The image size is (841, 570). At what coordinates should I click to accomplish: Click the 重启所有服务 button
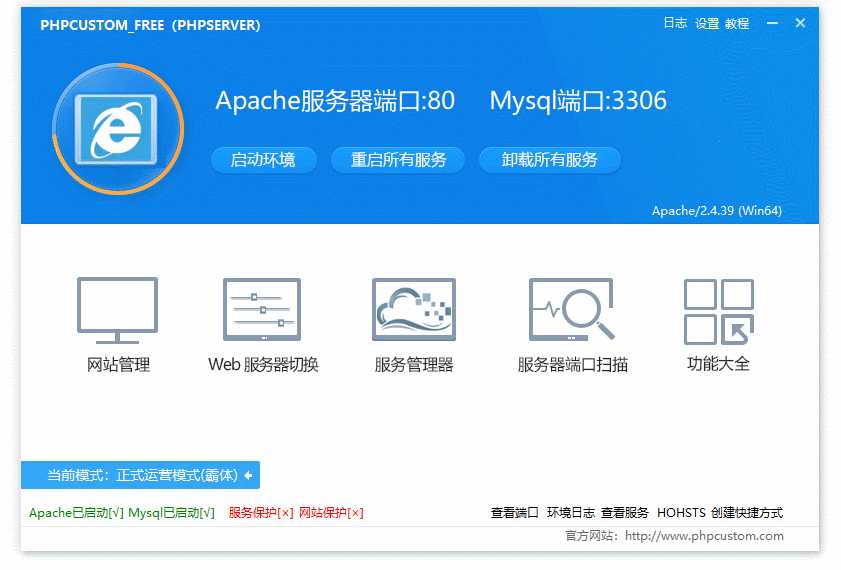(398, 160)
